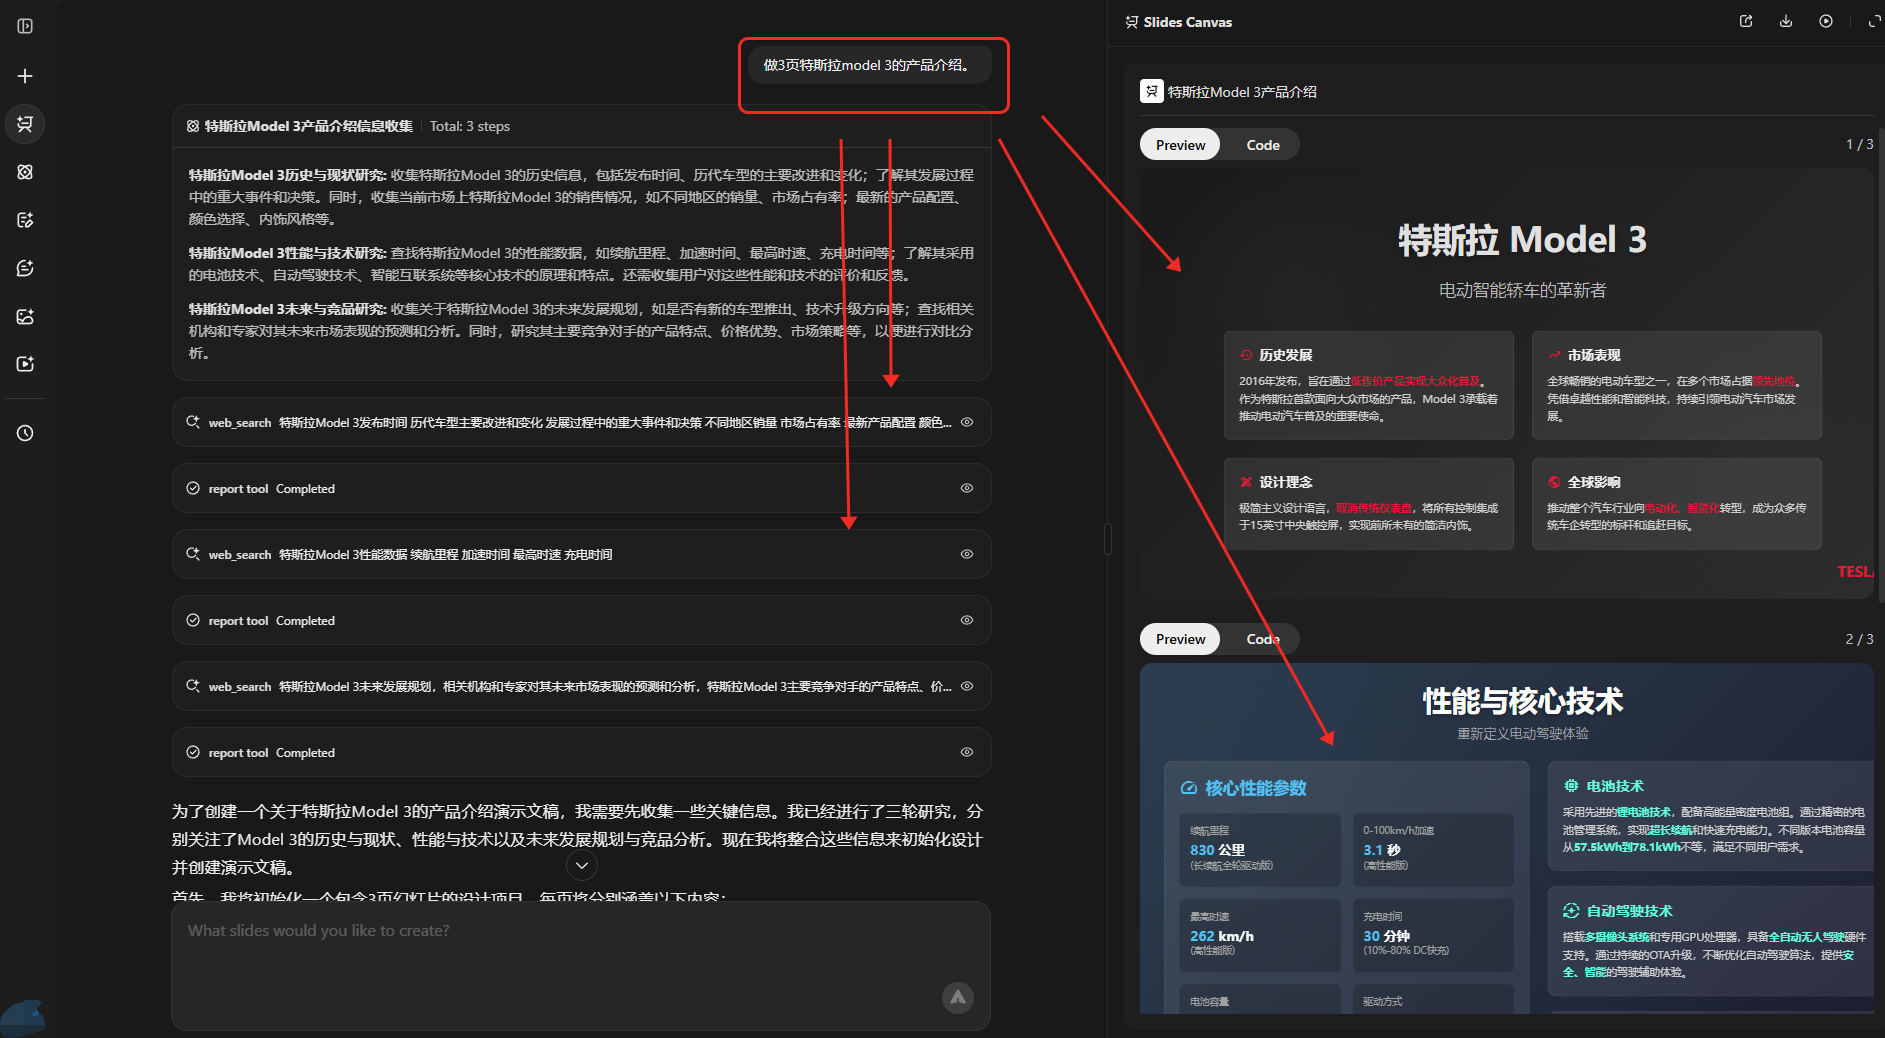Share the slides using the share icon
The width and height of the screenshot is (1885, 1038).
(x=1746, y=21)
